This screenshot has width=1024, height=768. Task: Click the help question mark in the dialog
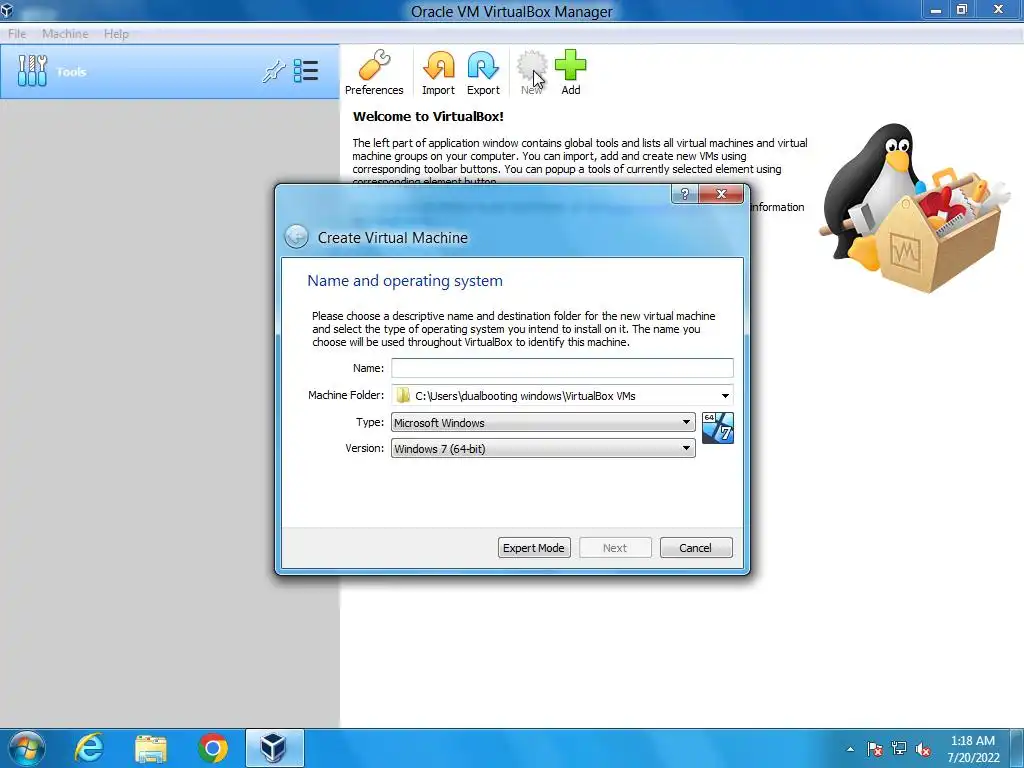click(684, 194)
